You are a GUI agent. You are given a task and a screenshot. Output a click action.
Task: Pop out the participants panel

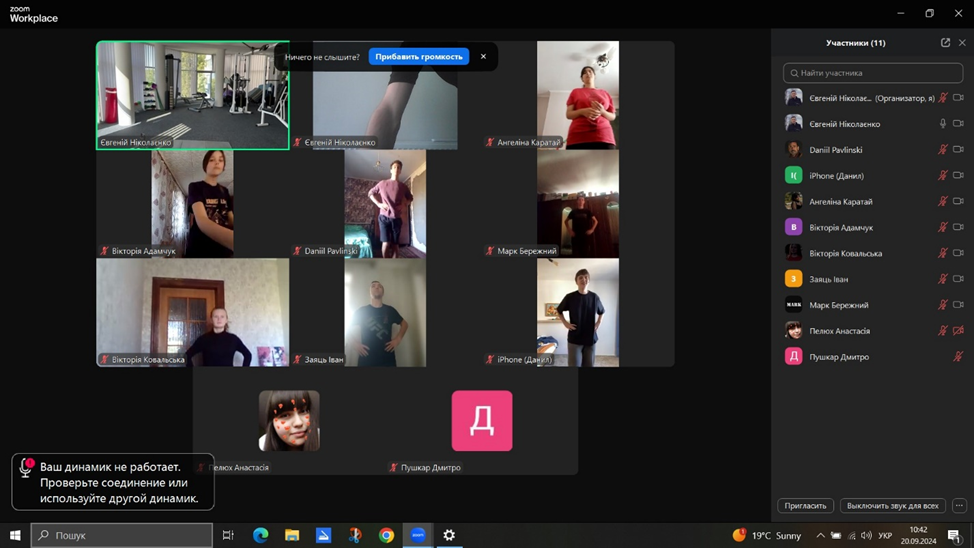(x=945, y=43)
